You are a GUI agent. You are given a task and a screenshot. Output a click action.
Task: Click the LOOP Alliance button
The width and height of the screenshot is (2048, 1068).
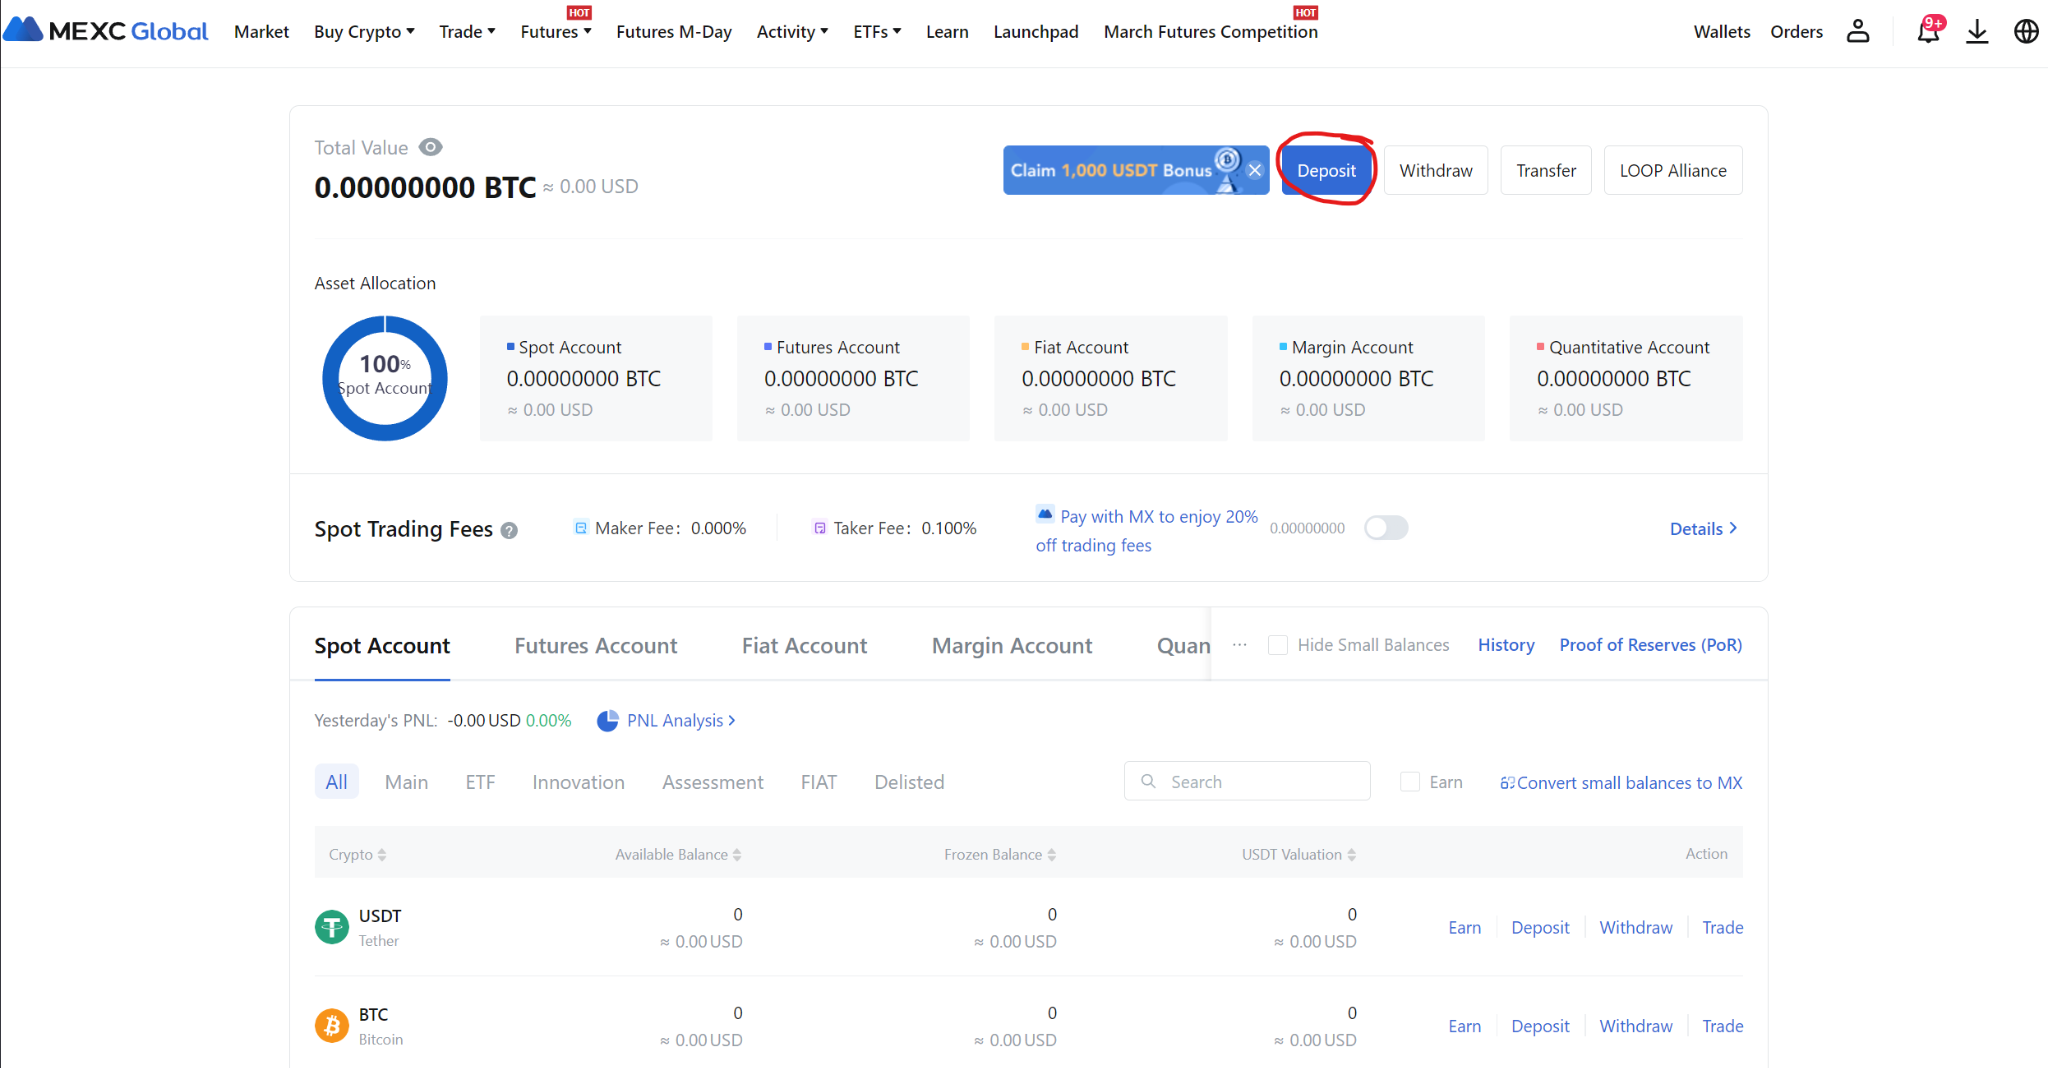[1673, 170]
